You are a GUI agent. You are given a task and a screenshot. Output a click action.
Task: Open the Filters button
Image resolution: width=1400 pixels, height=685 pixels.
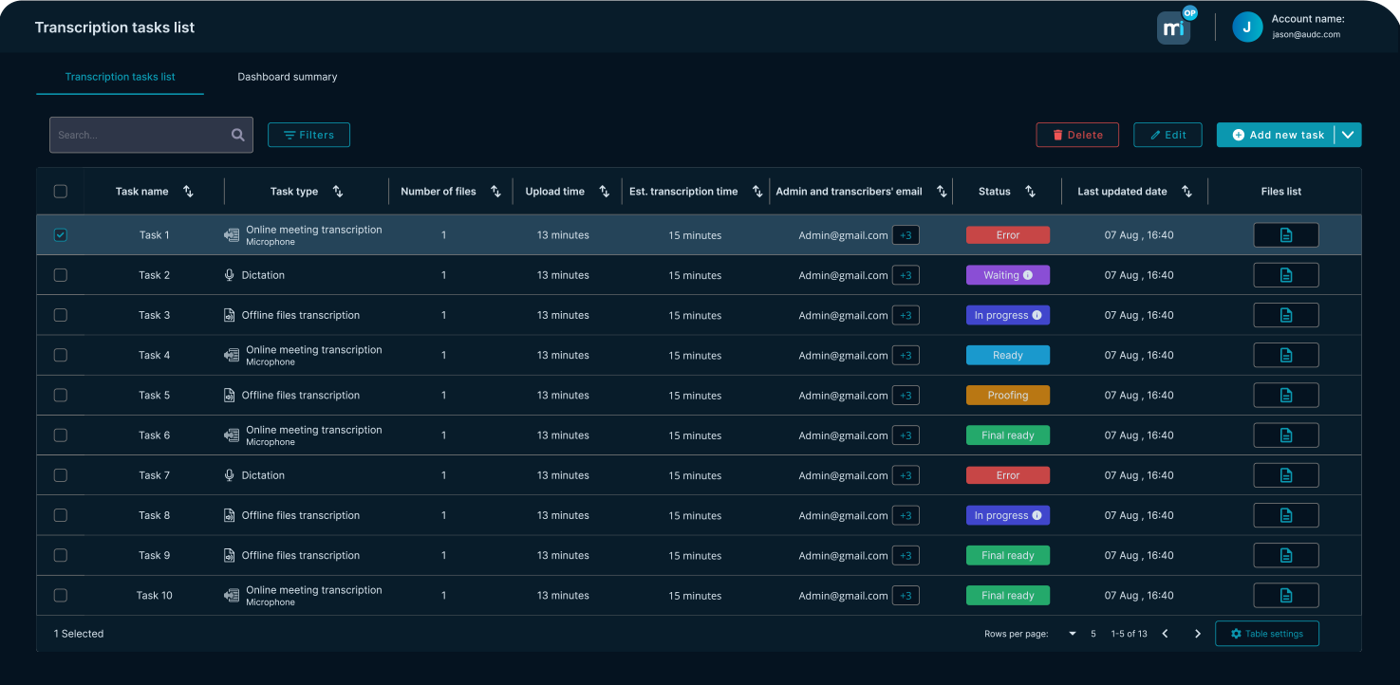coord(309,135)
